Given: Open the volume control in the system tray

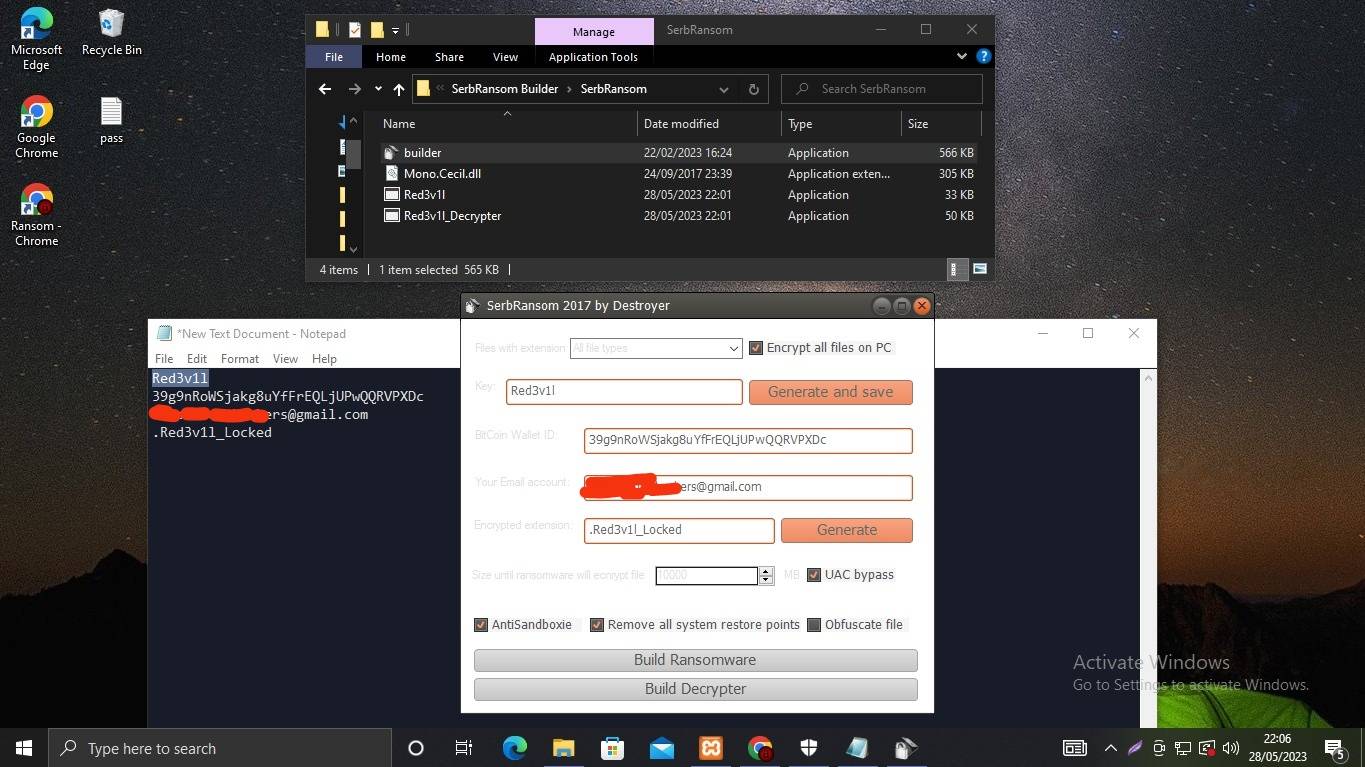Looking at the screenshot, I should coord(1231,748).
